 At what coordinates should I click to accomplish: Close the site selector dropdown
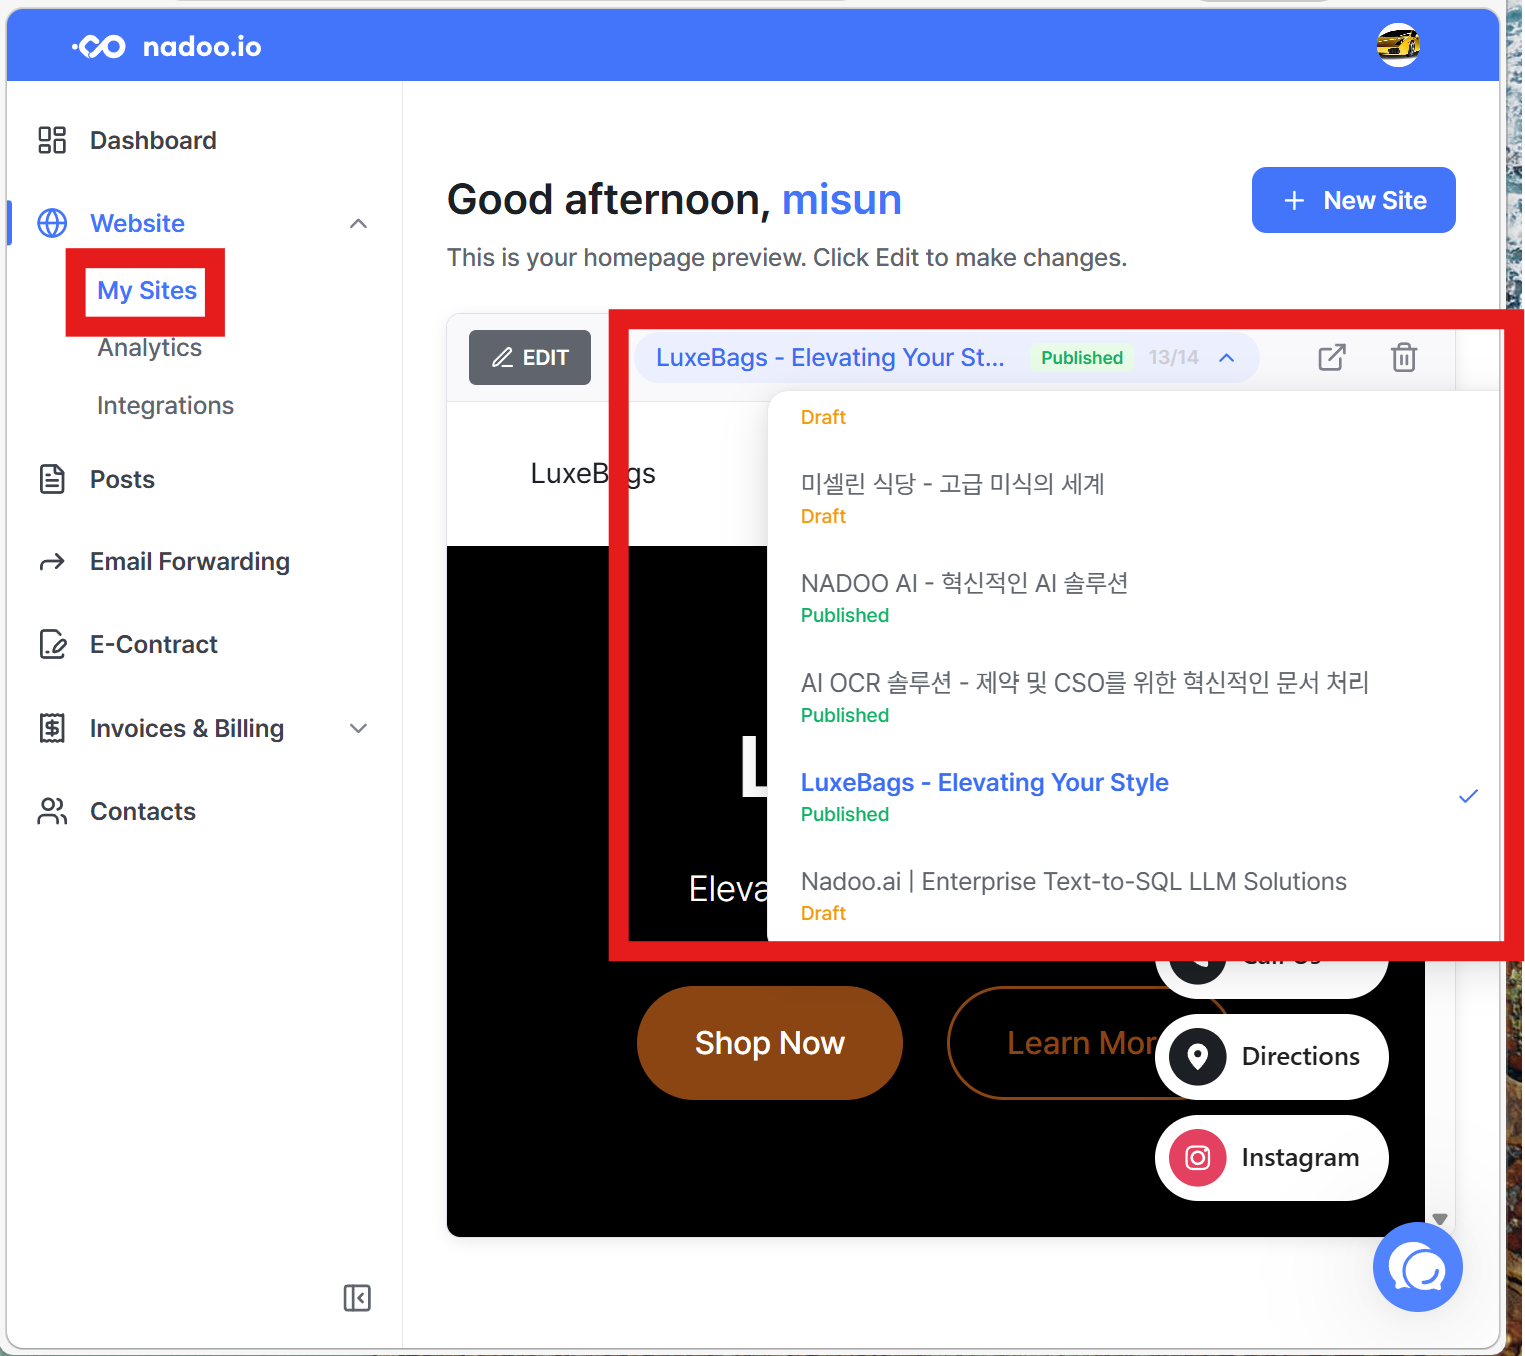[1227, 358]
